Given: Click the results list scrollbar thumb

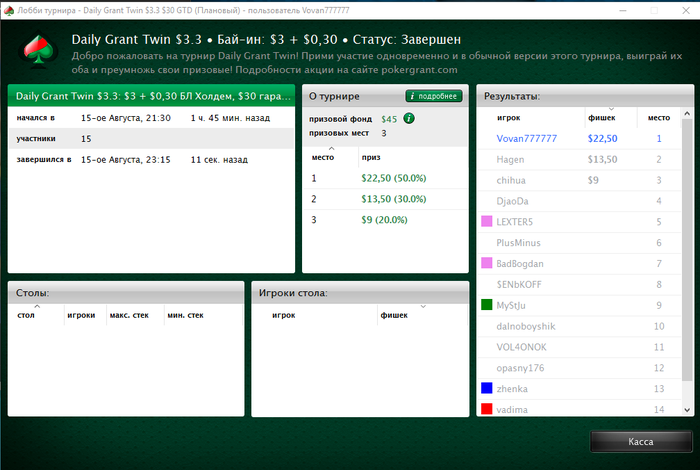Looking at the screenshot, I should point(687,250).
